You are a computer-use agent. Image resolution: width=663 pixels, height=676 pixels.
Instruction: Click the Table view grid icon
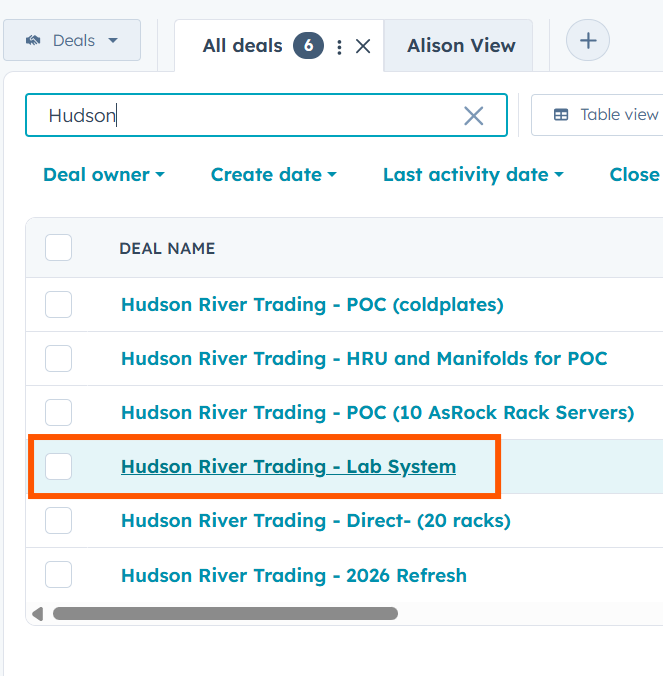click(x=561, y=115)
